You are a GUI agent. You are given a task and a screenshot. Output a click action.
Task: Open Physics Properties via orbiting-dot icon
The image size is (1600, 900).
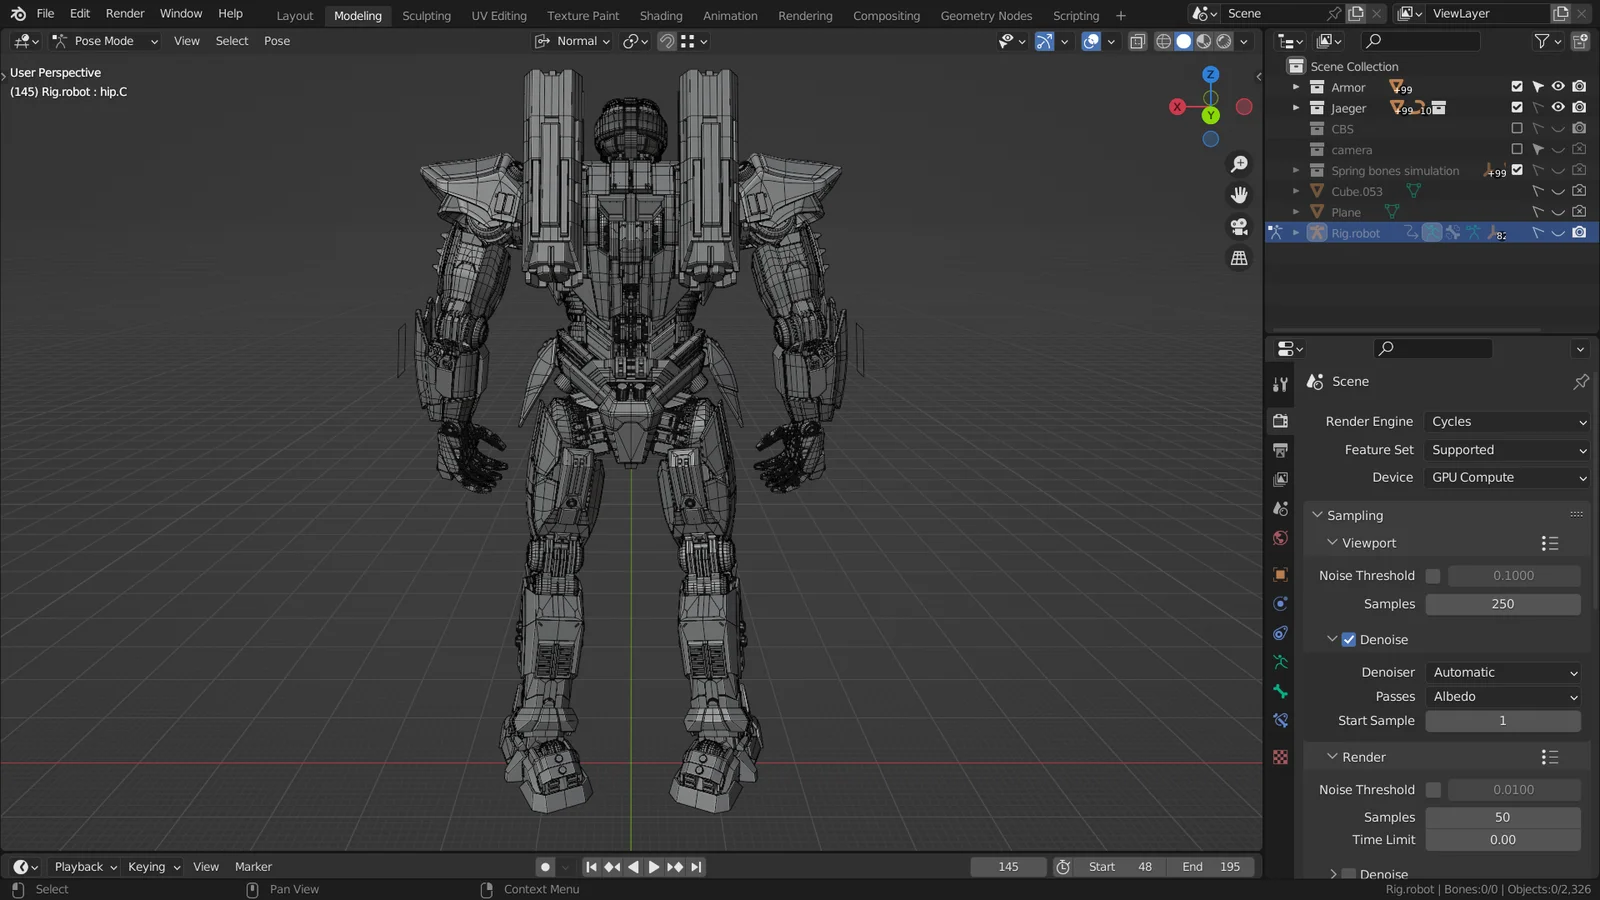click(1280, 604)
